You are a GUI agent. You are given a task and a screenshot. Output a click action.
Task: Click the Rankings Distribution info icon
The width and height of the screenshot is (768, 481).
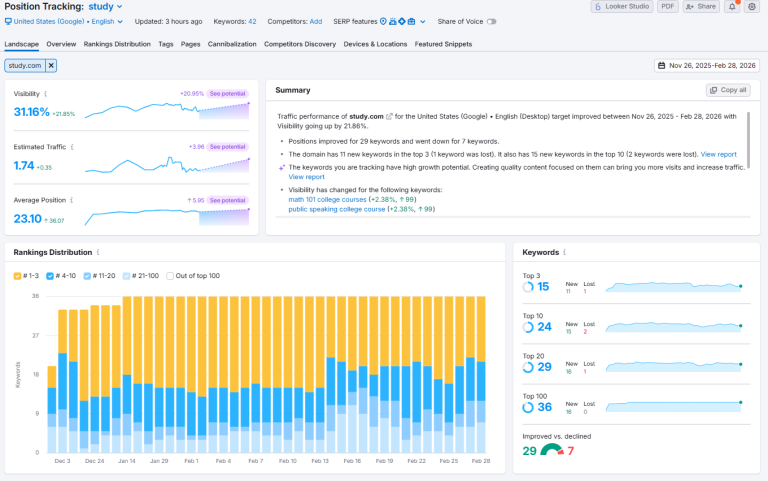pos(97,253)
